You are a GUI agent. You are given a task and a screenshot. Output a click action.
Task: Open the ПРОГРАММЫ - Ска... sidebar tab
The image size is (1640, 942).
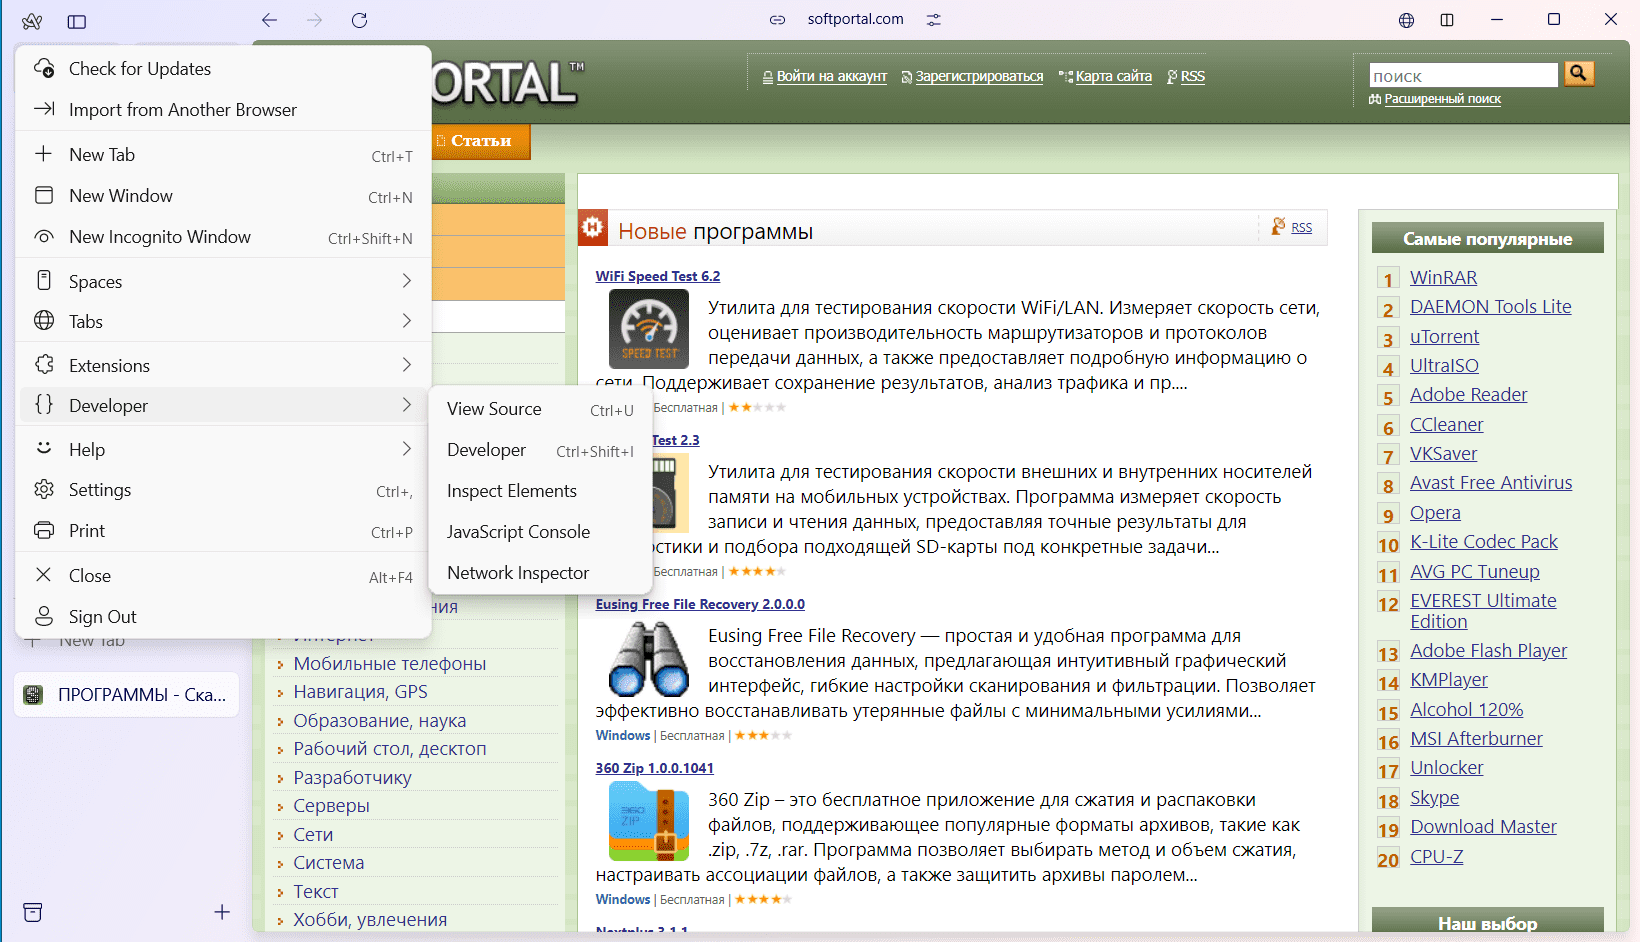(x=127, y=695)
